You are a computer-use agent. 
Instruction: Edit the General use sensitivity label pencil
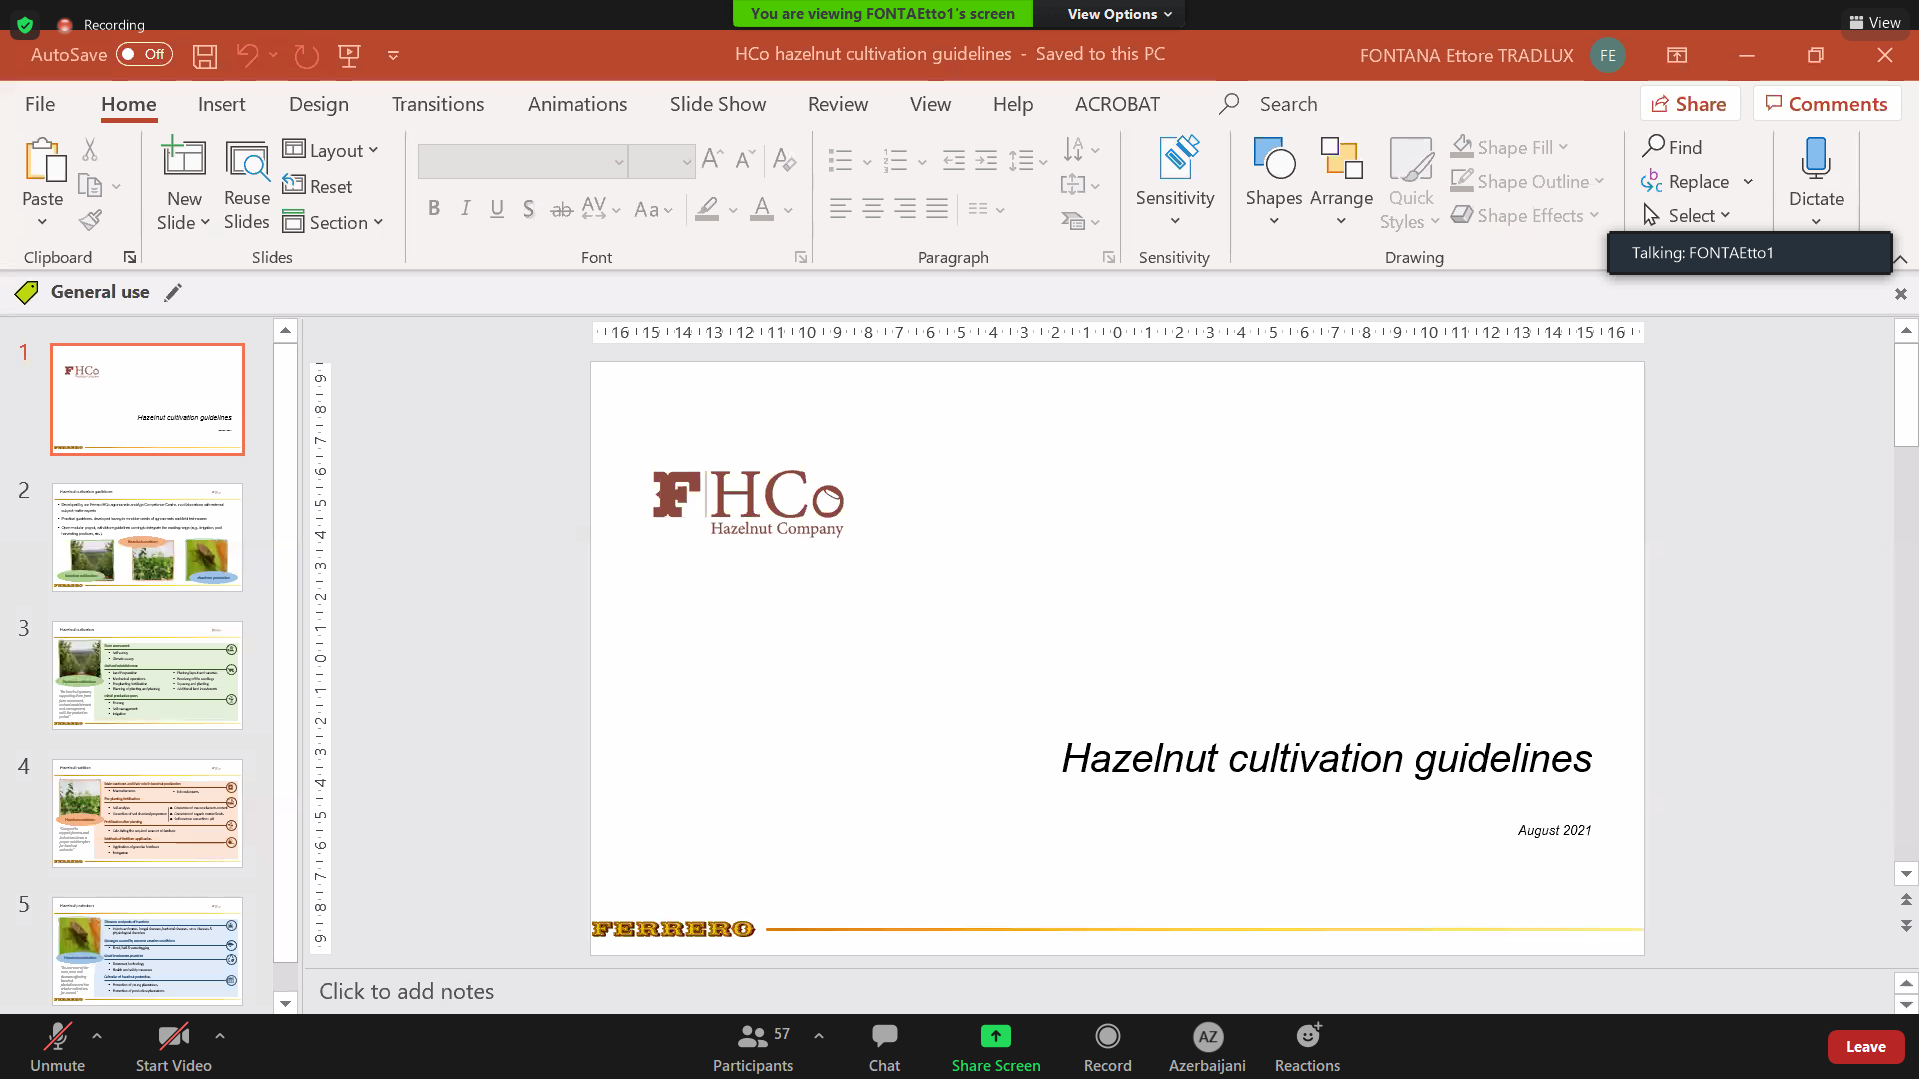(173, 292)
